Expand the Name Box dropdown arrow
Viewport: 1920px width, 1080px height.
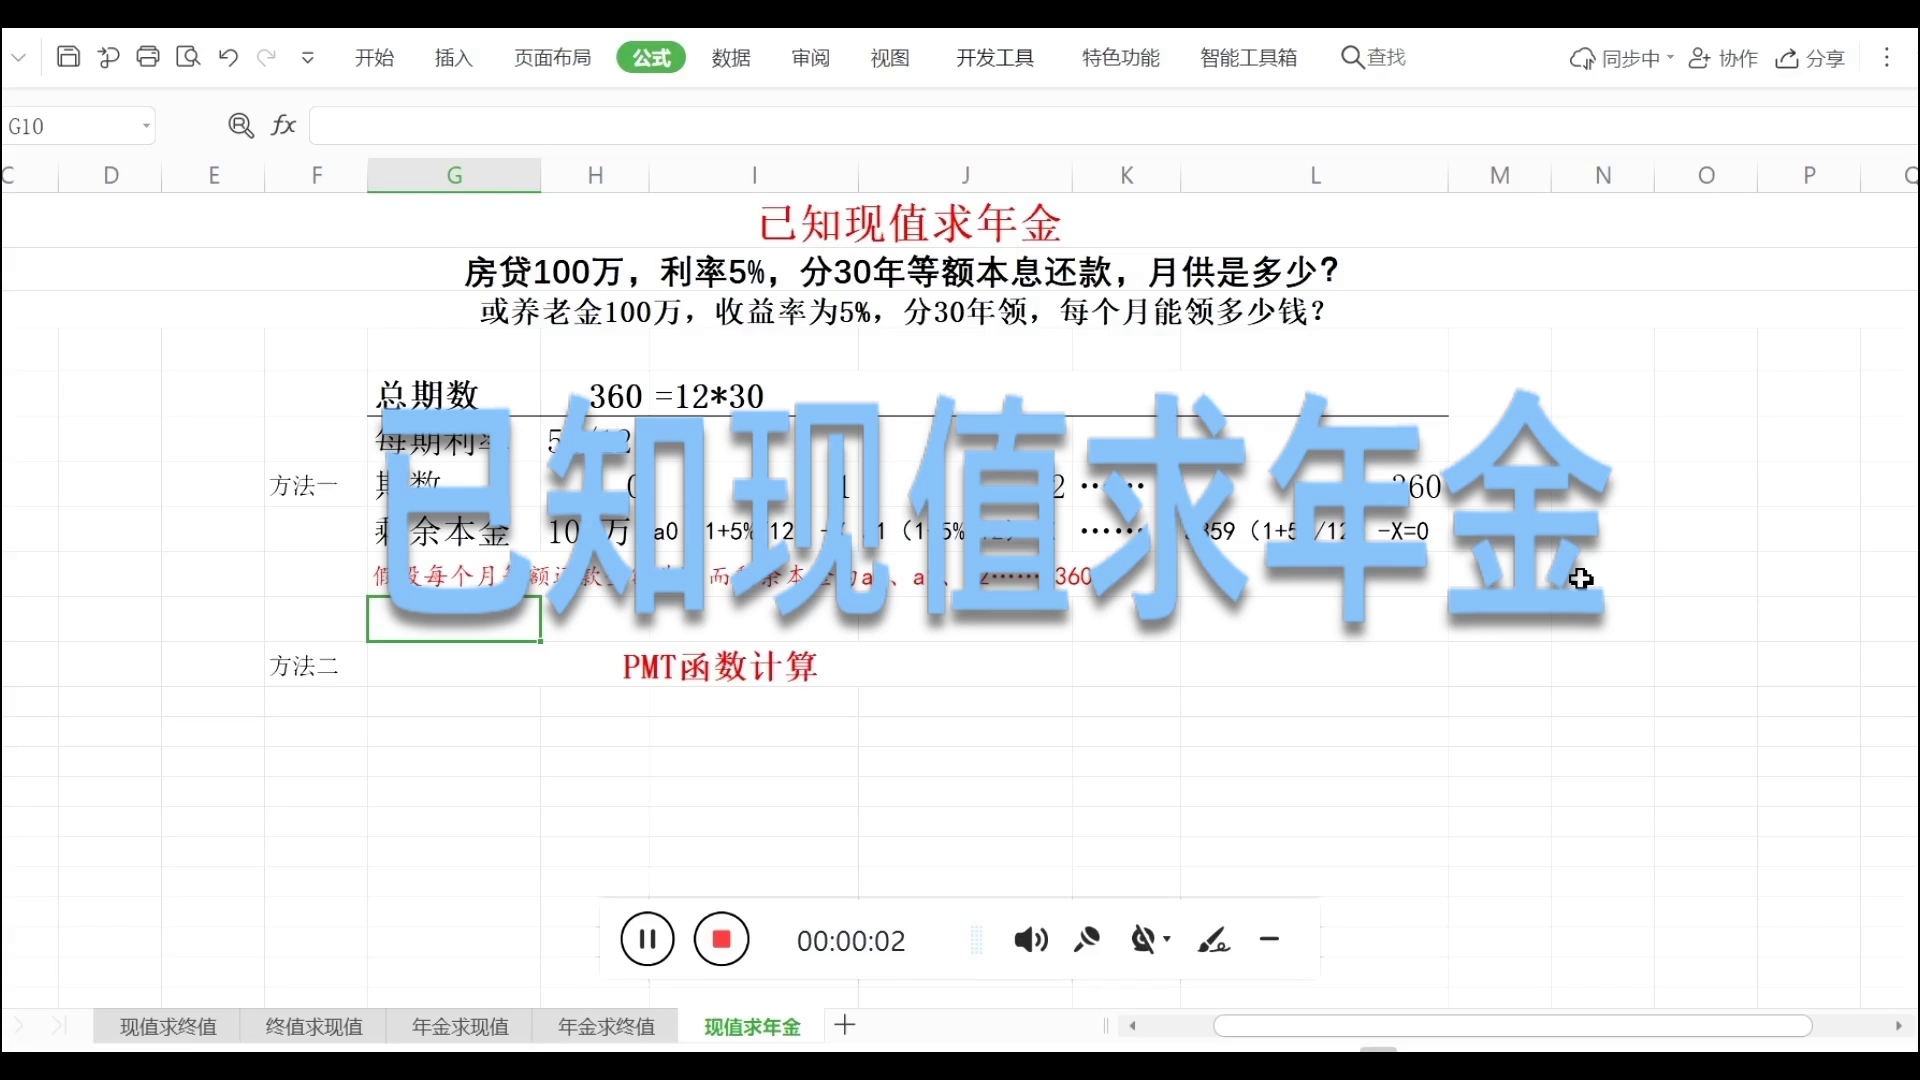(x=146, y=126)
